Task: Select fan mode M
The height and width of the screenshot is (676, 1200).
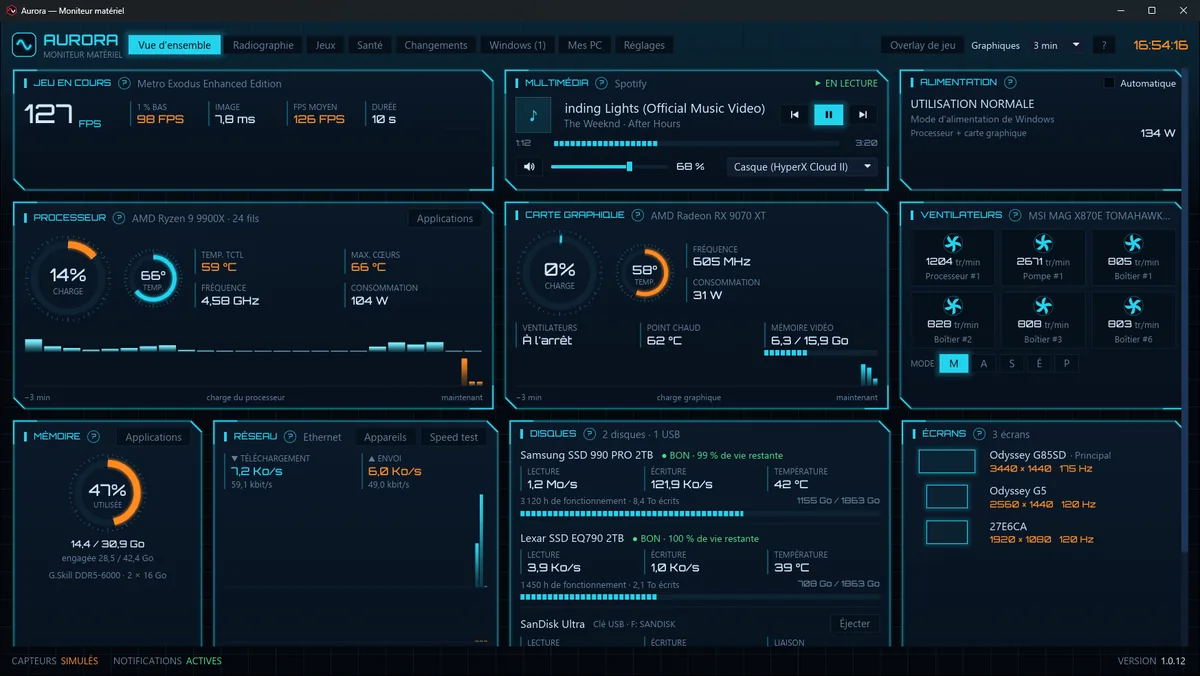Action: click(953, 364)
